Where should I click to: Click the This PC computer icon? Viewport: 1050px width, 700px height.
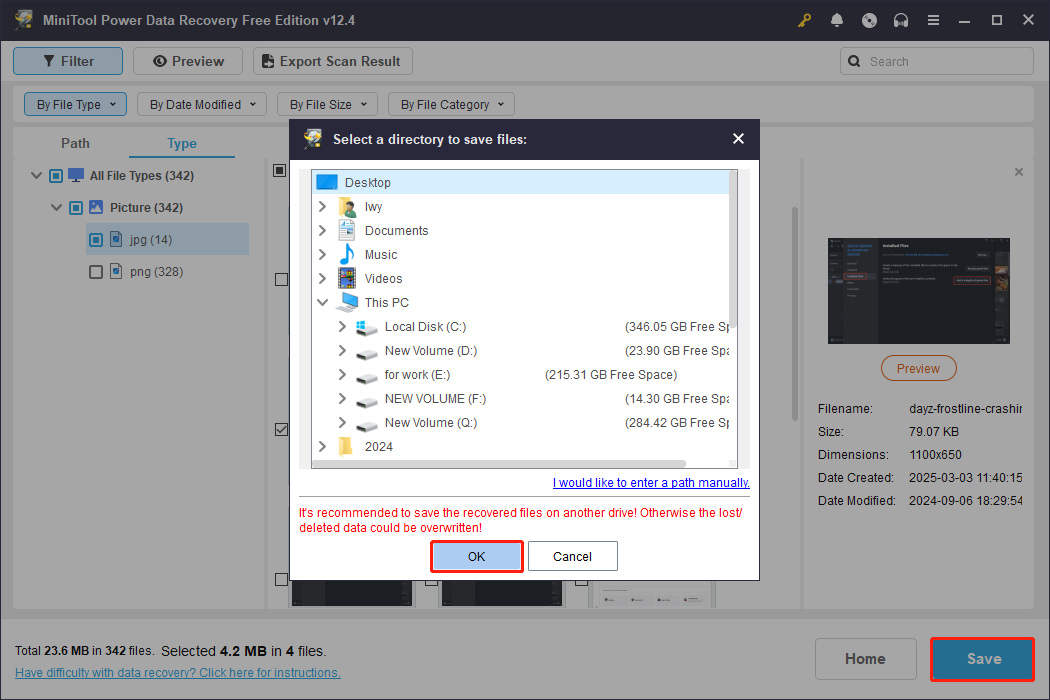[347, 302]
